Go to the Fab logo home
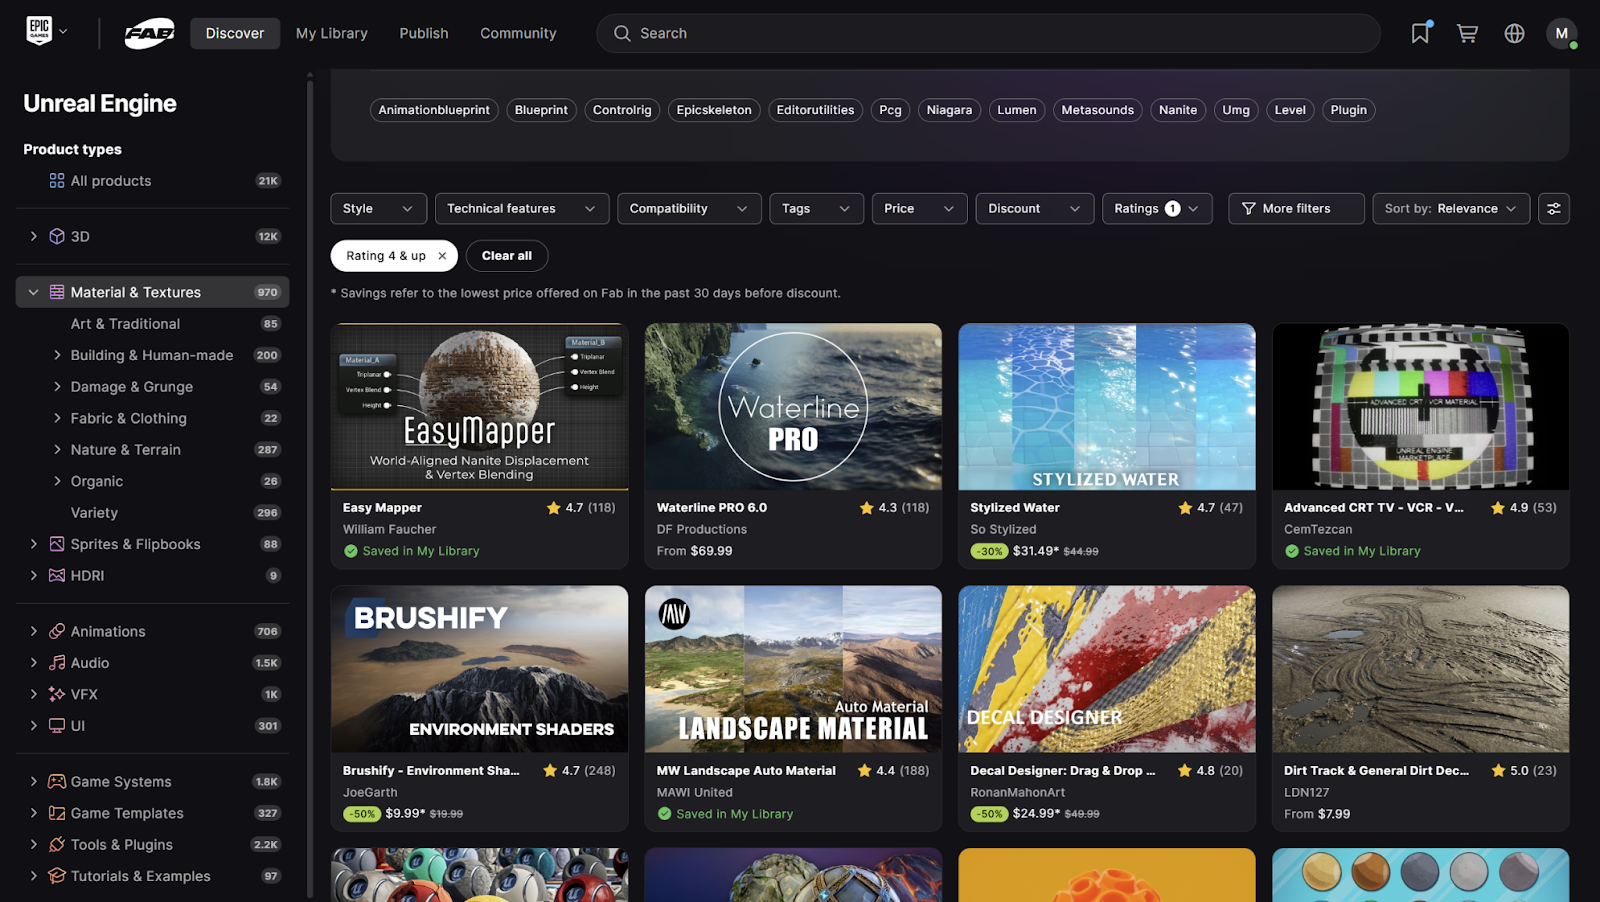Viewport: 1600px width, 902px height. [x=149, y=33]
